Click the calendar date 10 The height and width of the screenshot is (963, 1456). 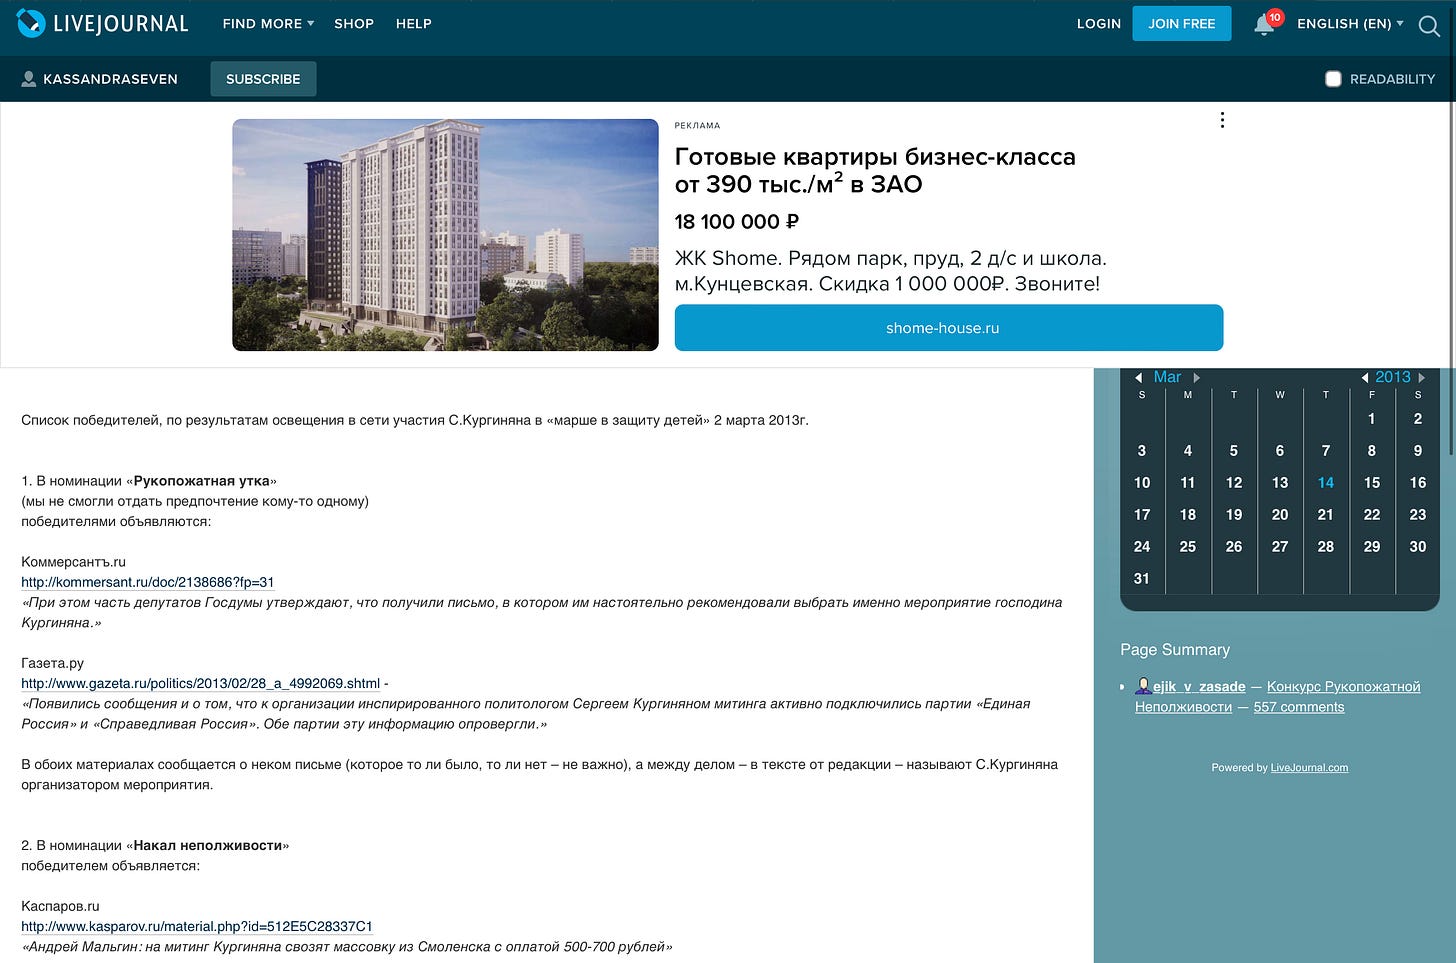click(x=1142, y=483)
